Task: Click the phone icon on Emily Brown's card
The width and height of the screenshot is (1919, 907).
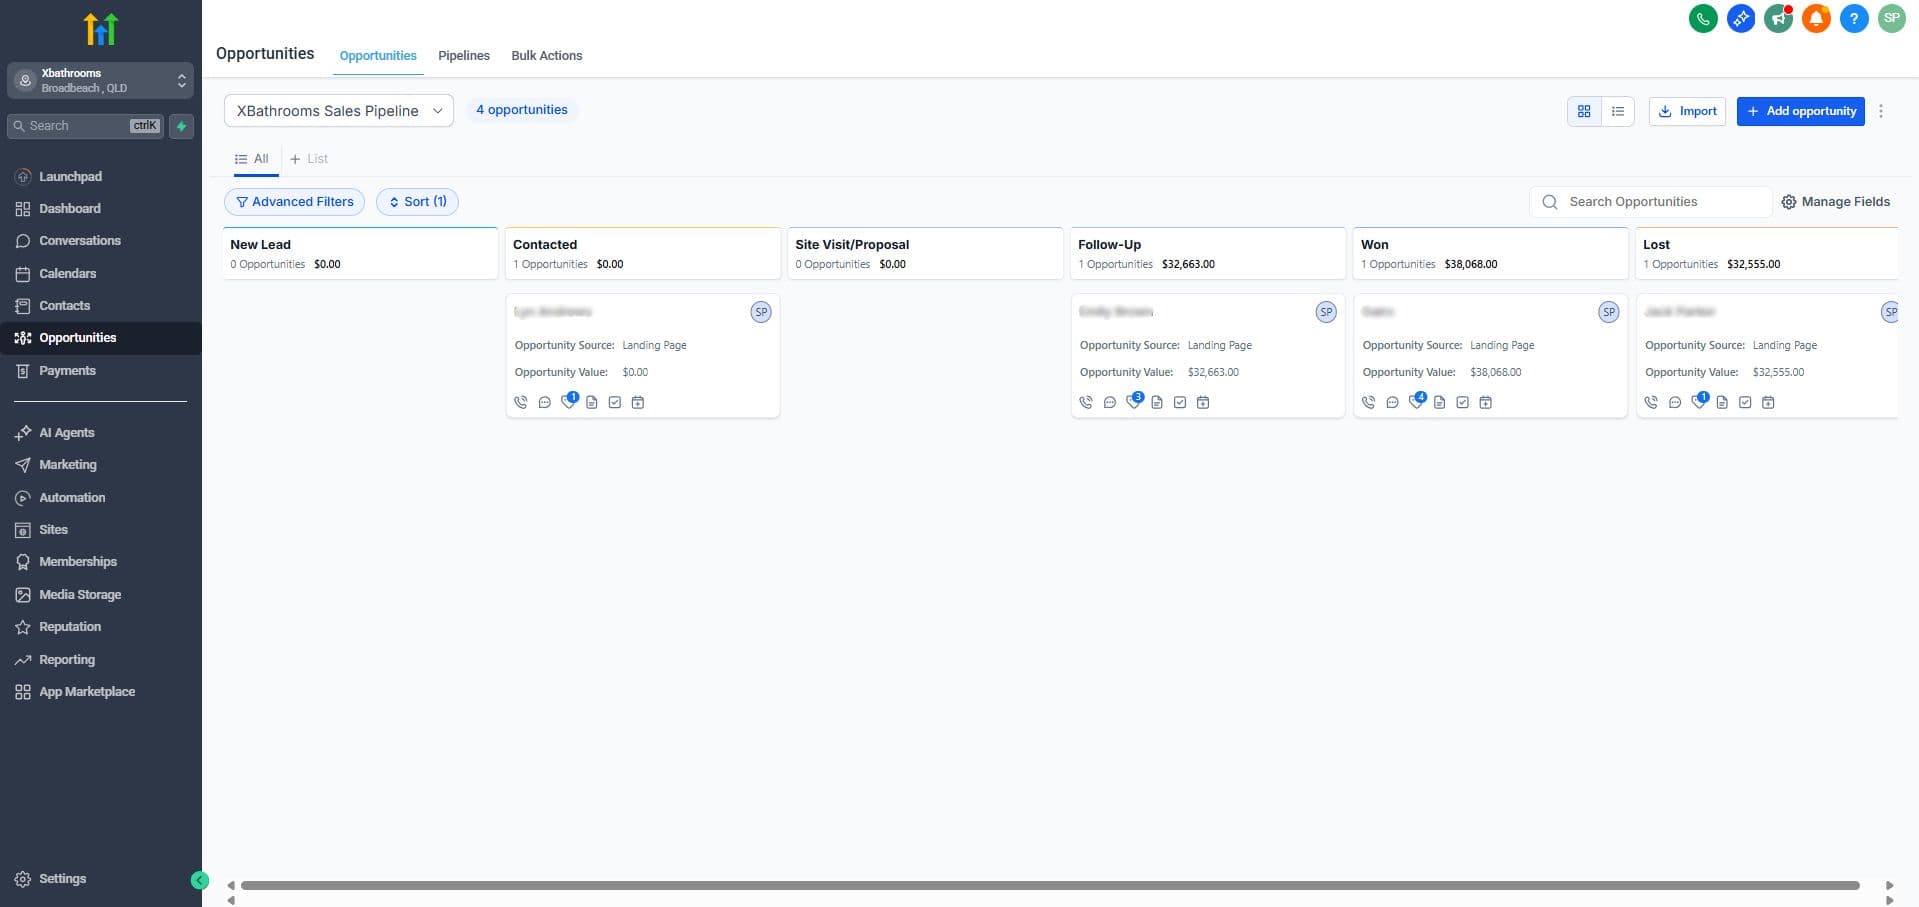Action: coord(1087,402)
